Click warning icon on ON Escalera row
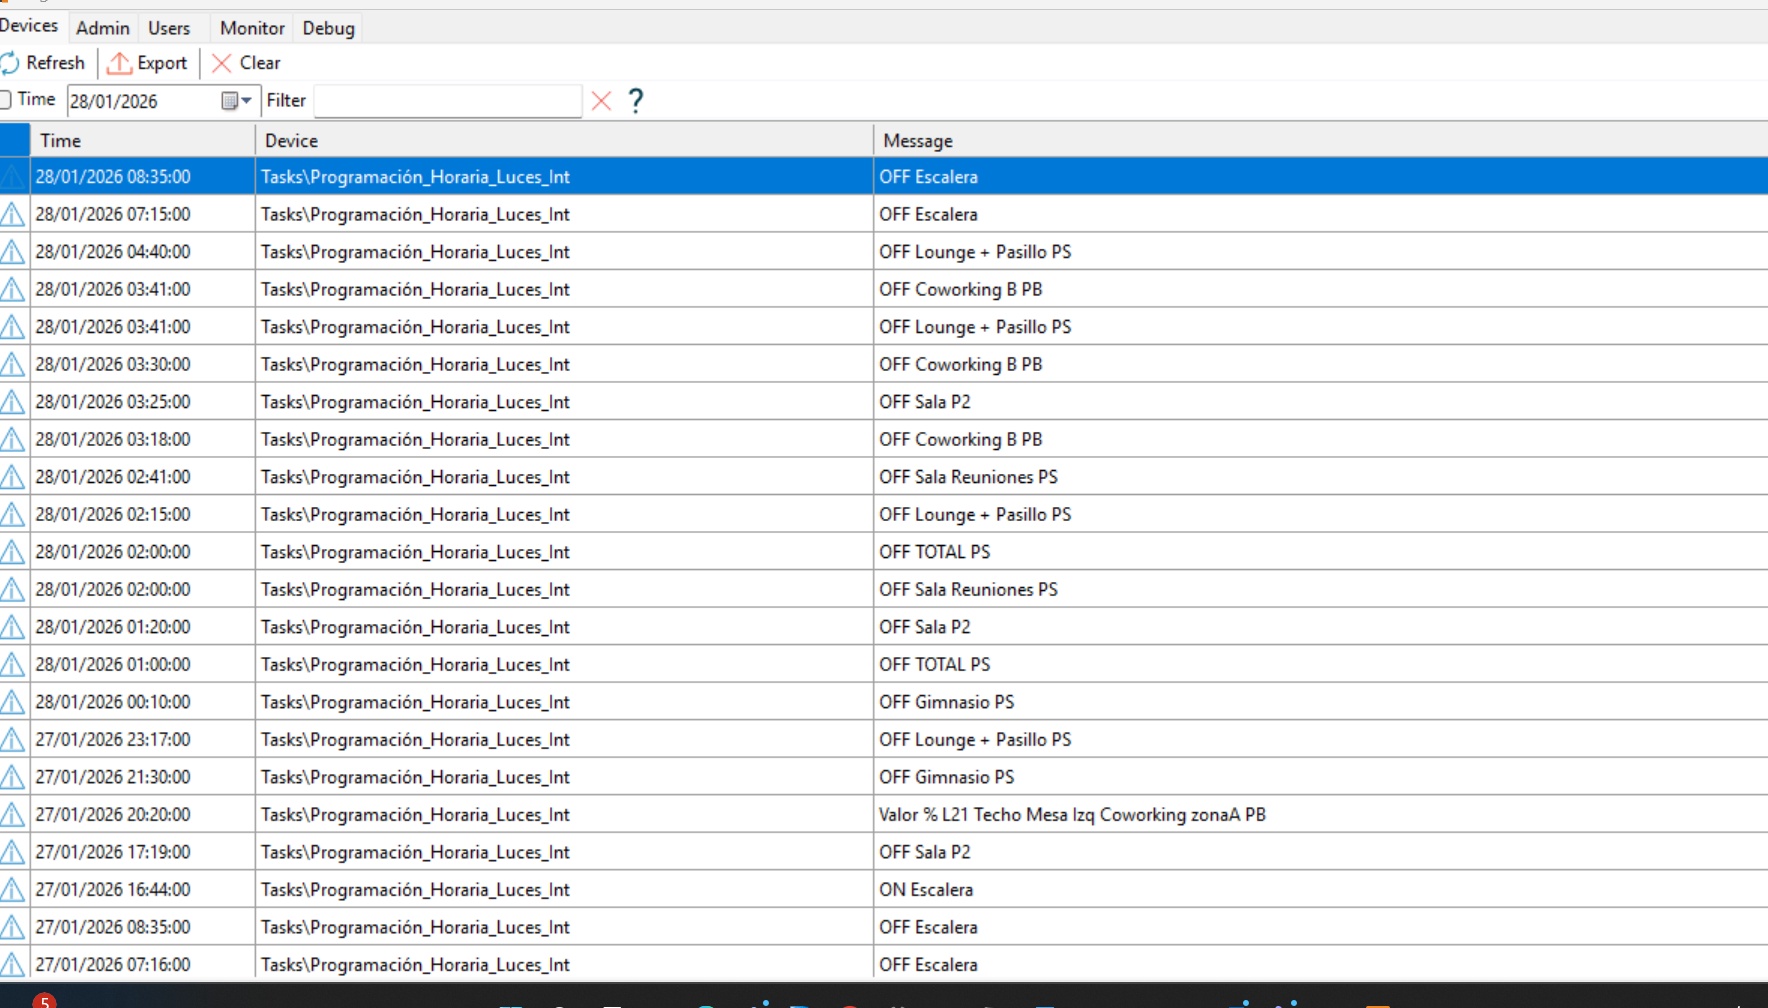1768x1008 pixels. tap(13, 889)
